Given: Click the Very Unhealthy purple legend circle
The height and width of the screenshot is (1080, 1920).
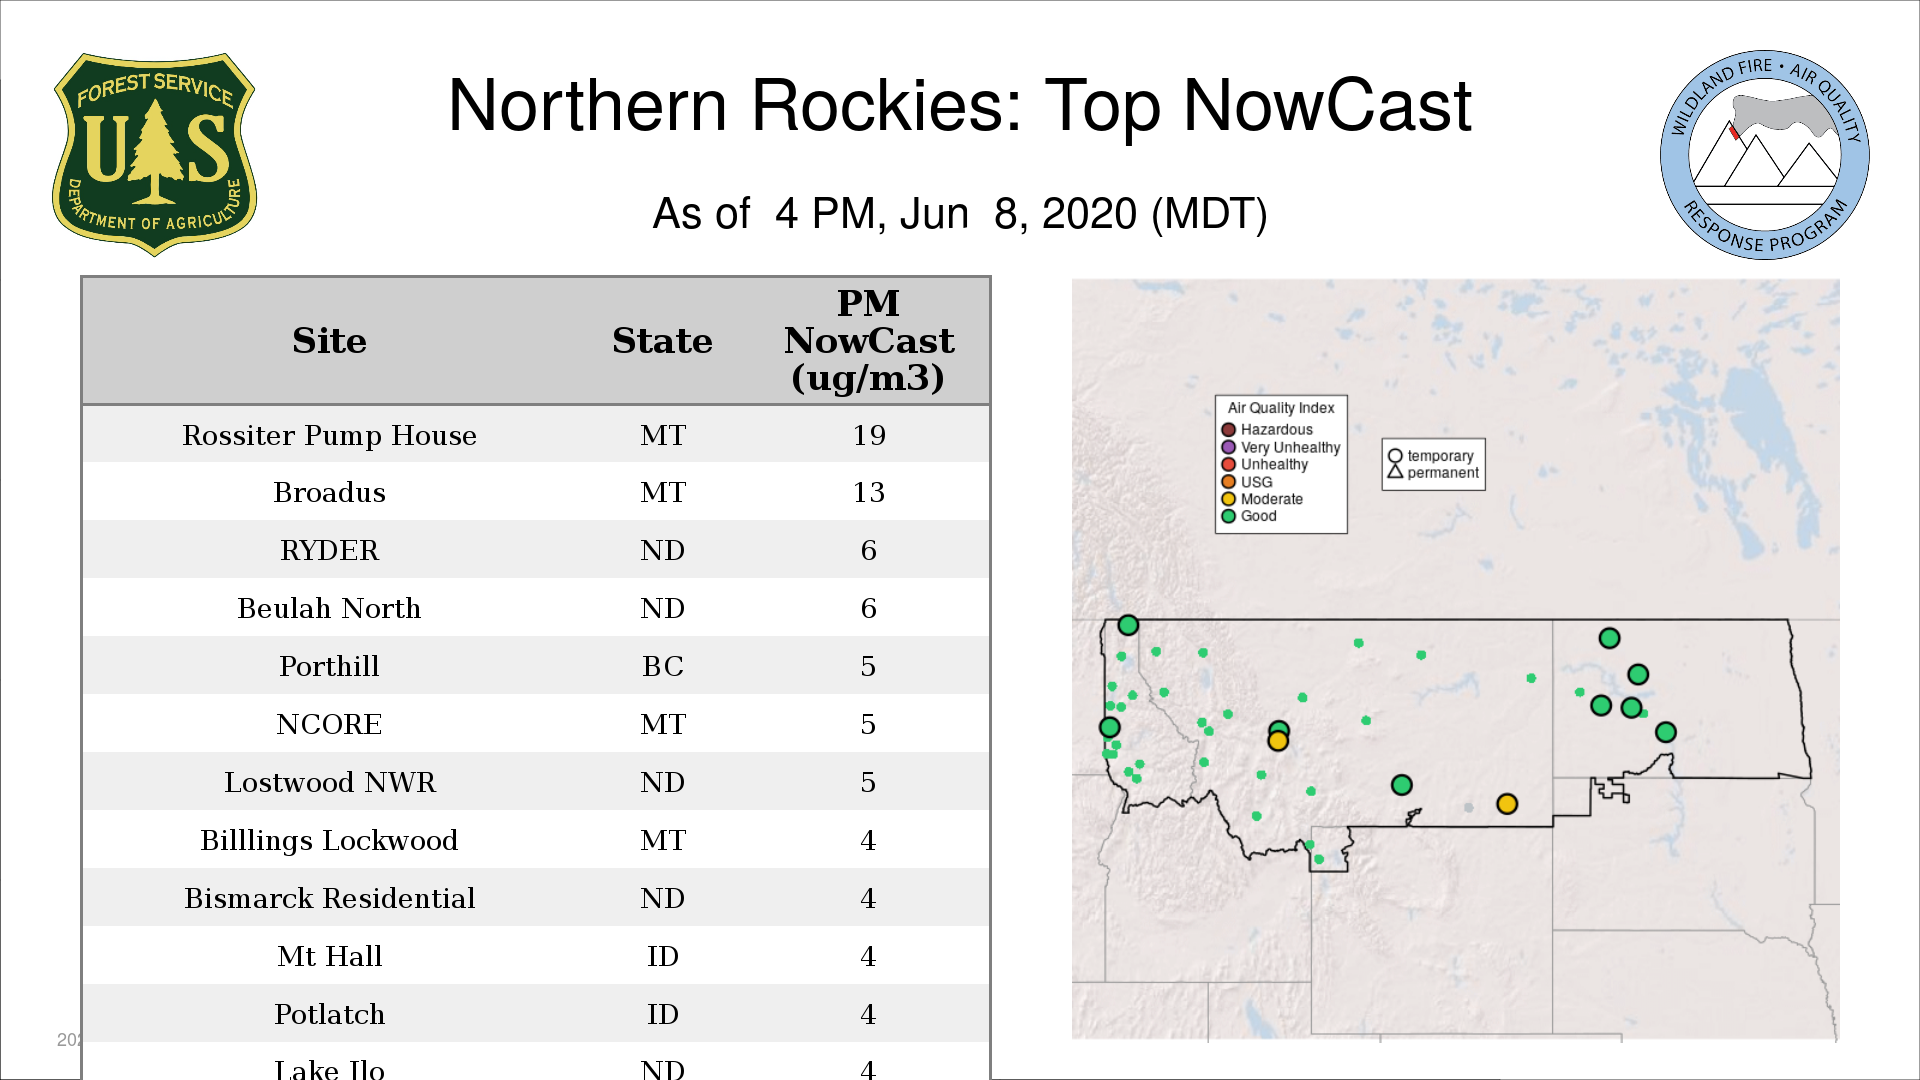Looking at the screenshot, I should tap(1228, 447).
